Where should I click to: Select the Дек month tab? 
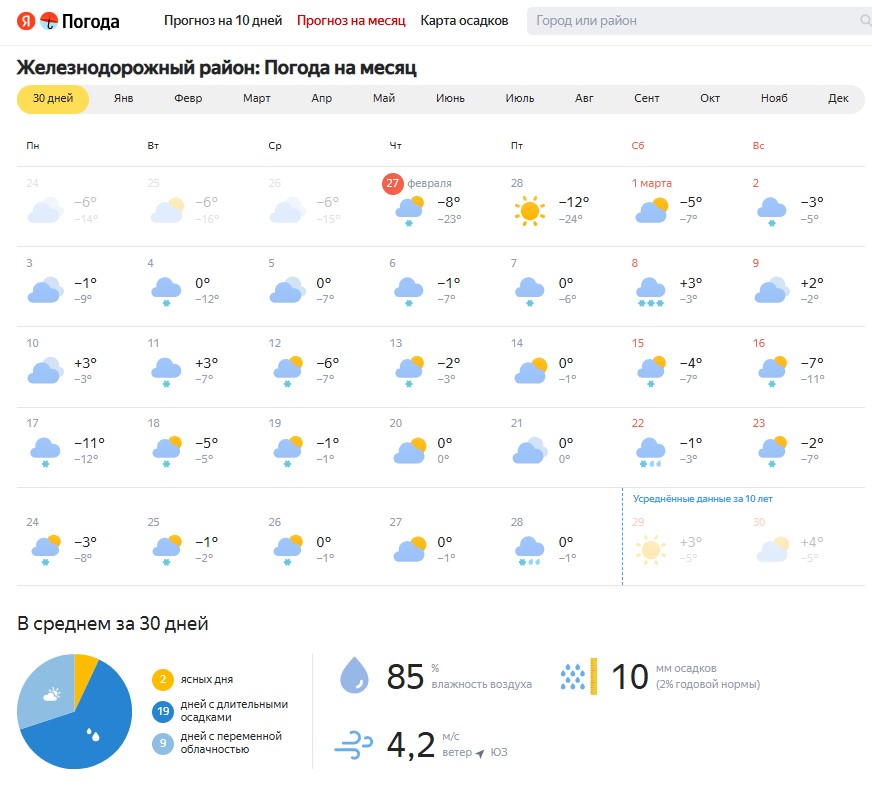[x=838, y=98]
